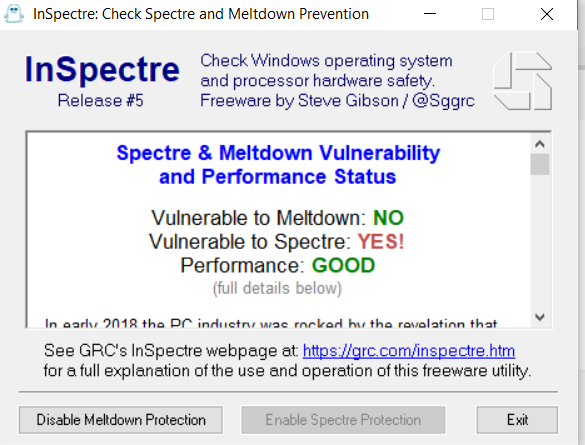Close the InSpectre window
The width and height of the screenshot is (585, 445).
547,14
